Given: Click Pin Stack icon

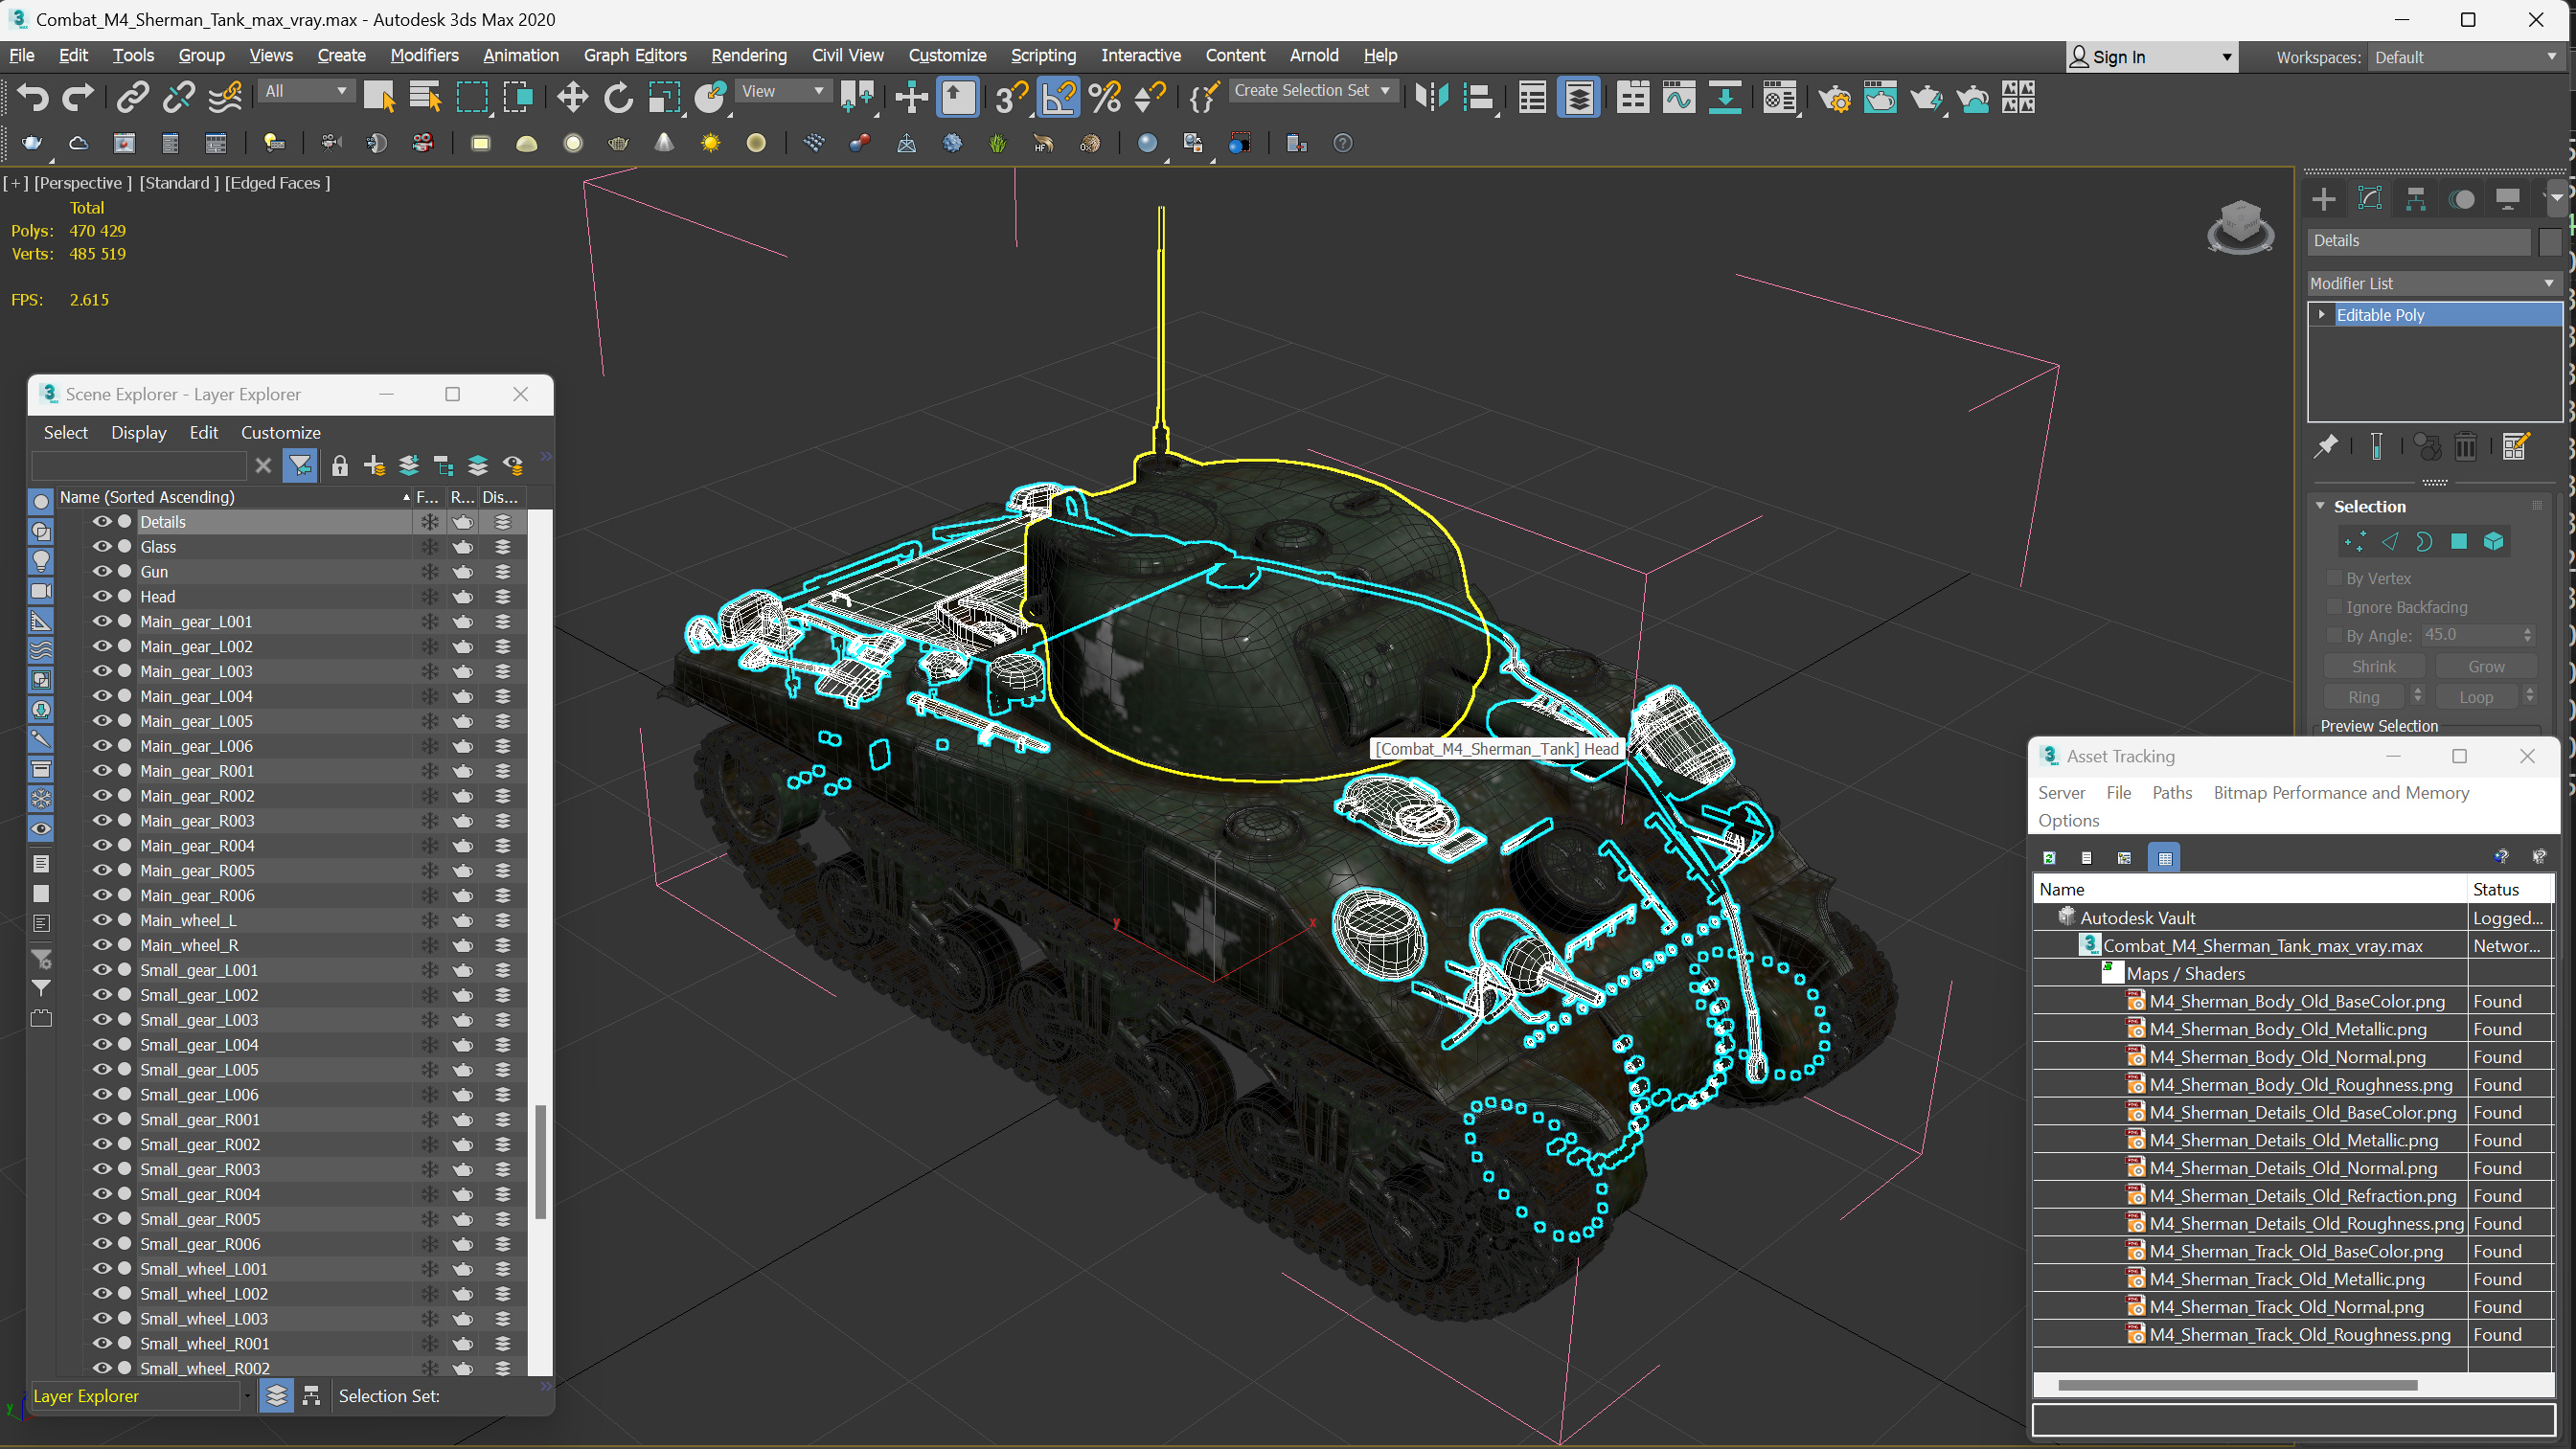Looking at the screenshot, I should tap(2325, 446).
